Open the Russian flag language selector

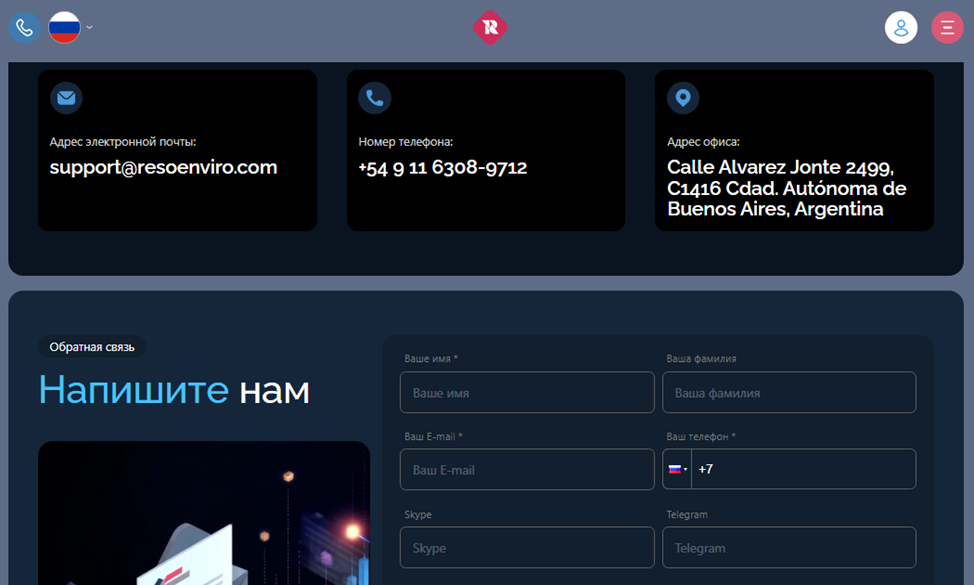click(x=65, y=27)
